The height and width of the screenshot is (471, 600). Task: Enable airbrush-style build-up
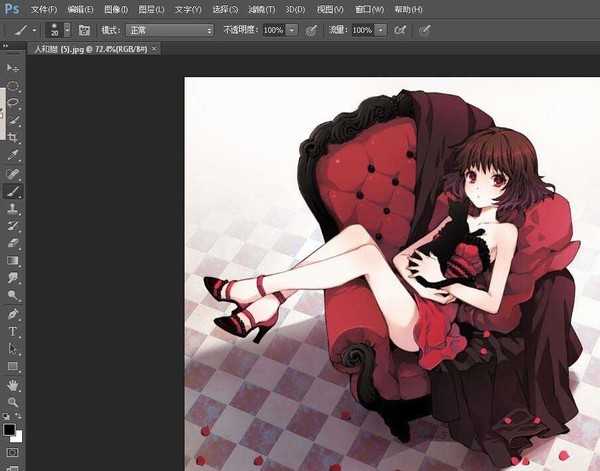tap(400, 30)
